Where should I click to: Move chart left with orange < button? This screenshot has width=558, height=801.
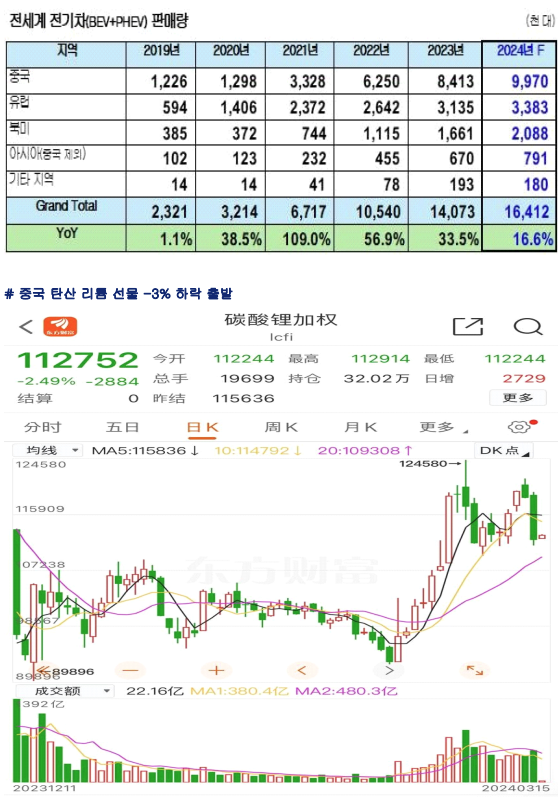pyautogui.click(x=301, y=670)
